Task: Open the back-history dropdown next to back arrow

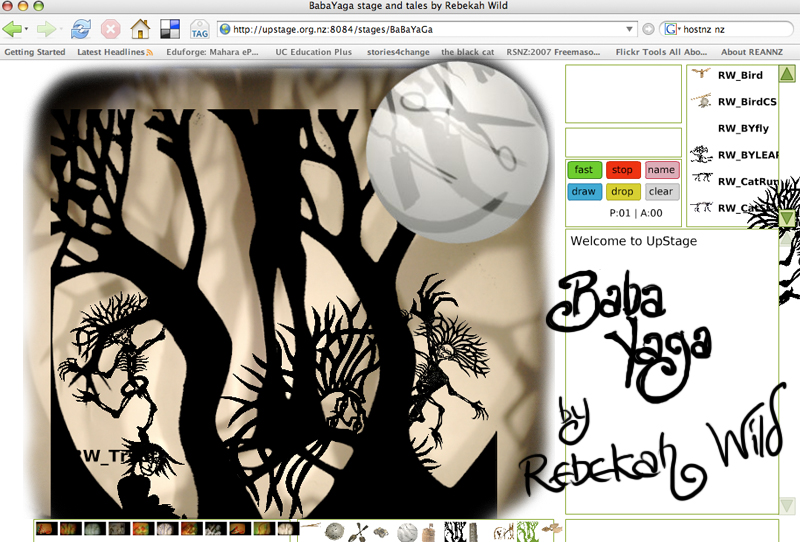Action: pyautogui.click(x=27, y=29)
